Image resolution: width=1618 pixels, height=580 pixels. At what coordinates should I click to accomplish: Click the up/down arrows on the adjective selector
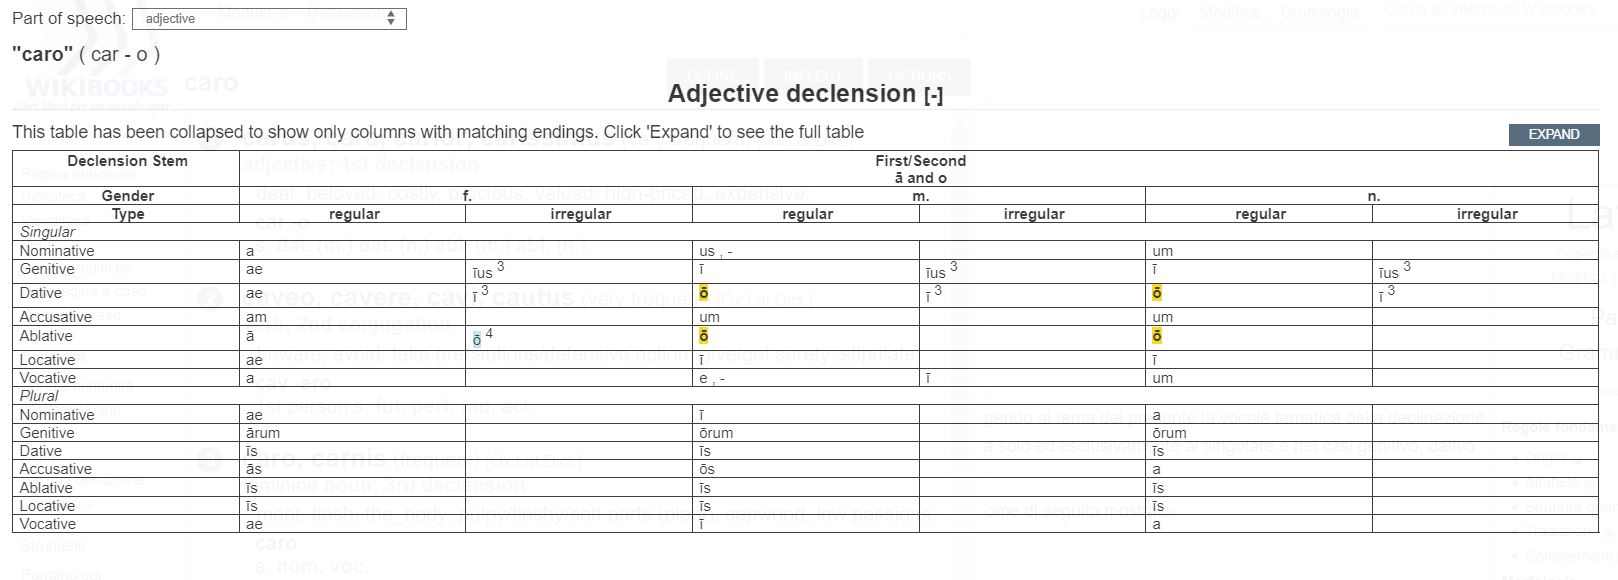click(392, 18)
